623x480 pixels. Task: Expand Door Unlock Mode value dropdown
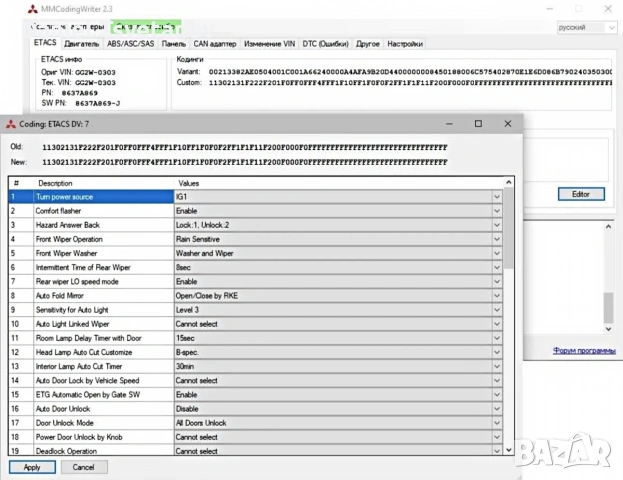point(497,423)
